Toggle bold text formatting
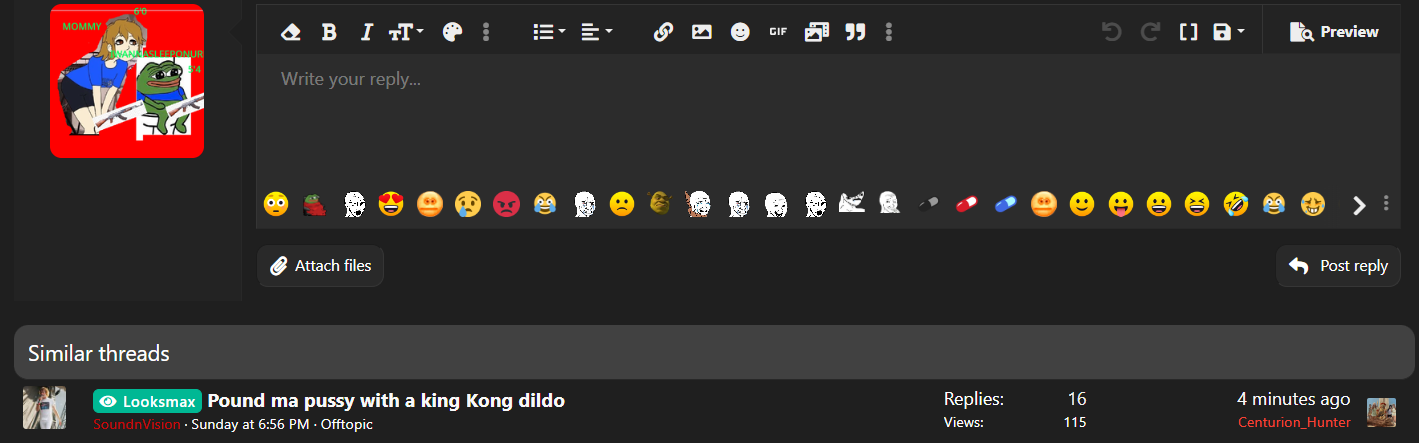This screenshot has height=443, width=1419. pyautogui.click(x=329, y=32)
